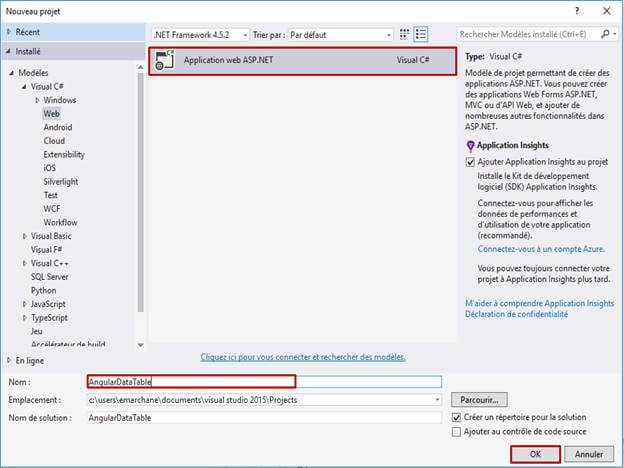Click the tree scrollbar down arrow
The image size is (624, 468).
(140, 345)
